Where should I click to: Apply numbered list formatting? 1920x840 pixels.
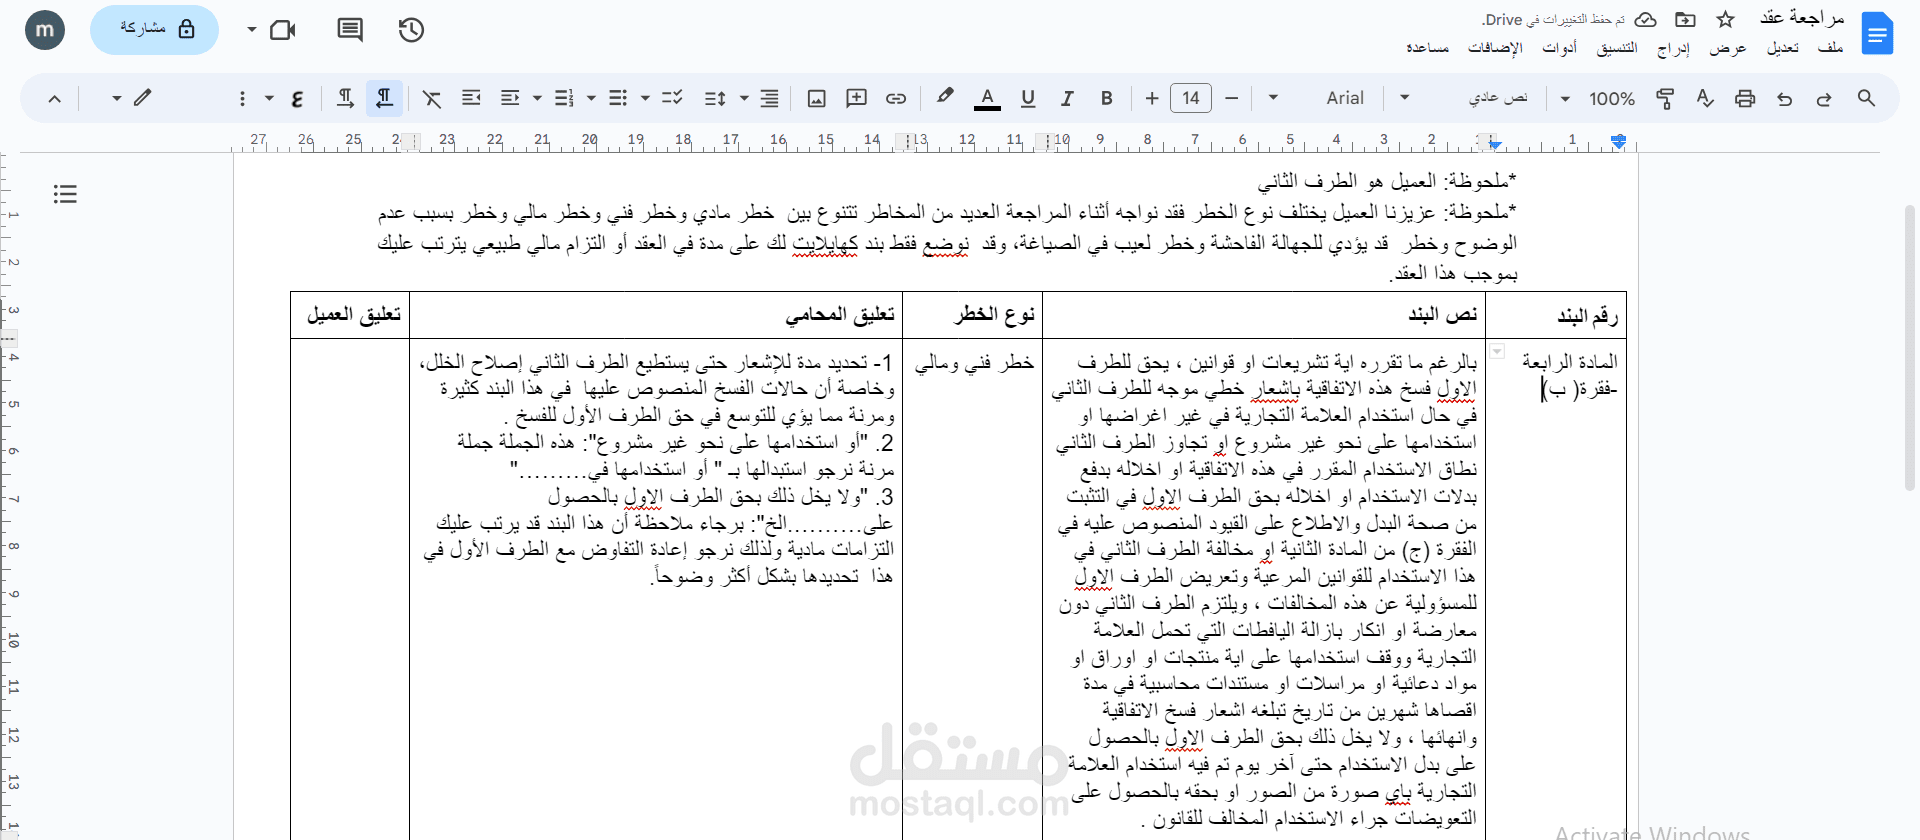pyautogui.click(x=564, y=98)
